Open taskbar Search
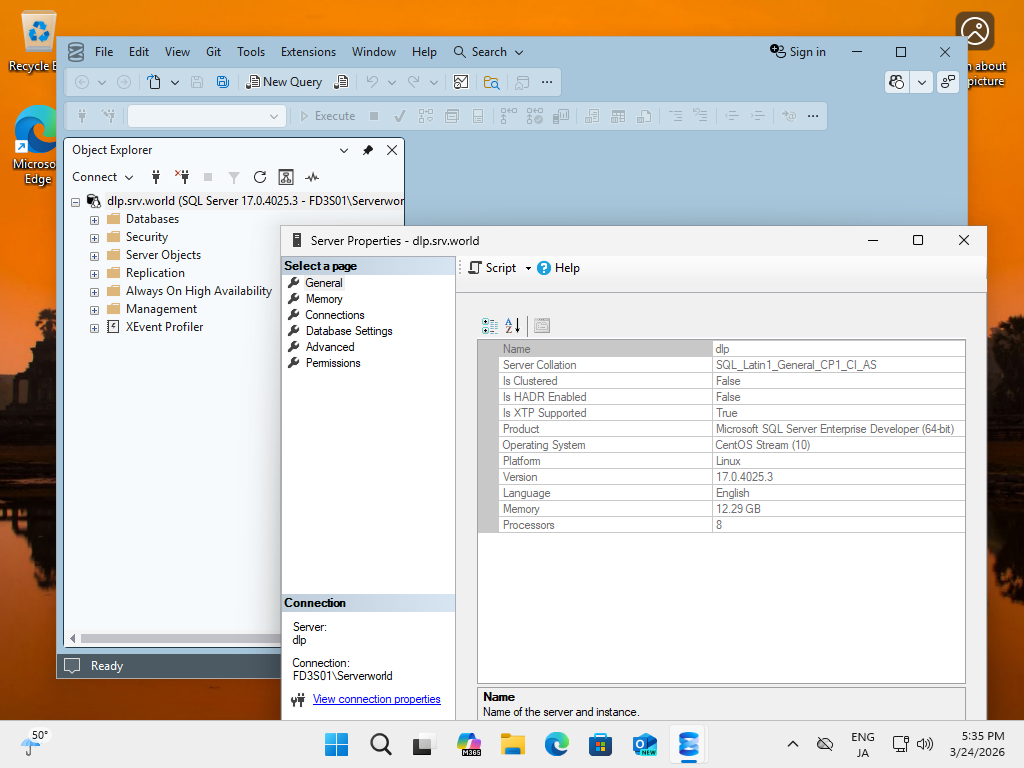This screenshot has width=1024, height=768. 380,744
